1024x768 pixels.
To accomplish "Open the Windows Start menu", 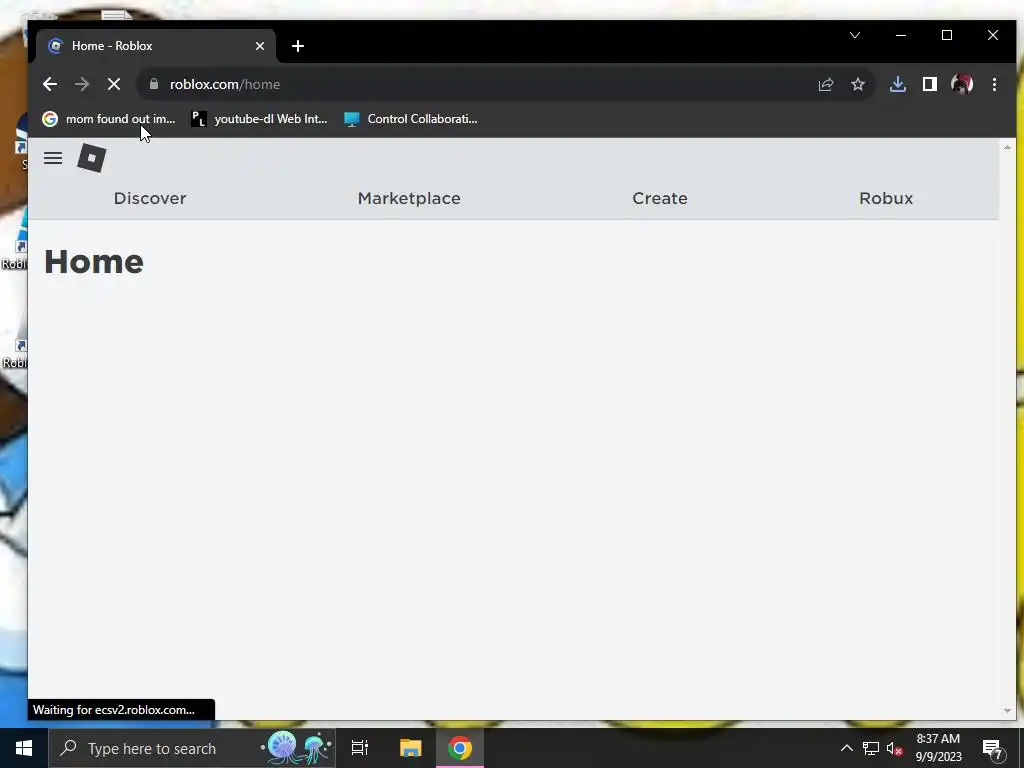I will coord(24,748).
